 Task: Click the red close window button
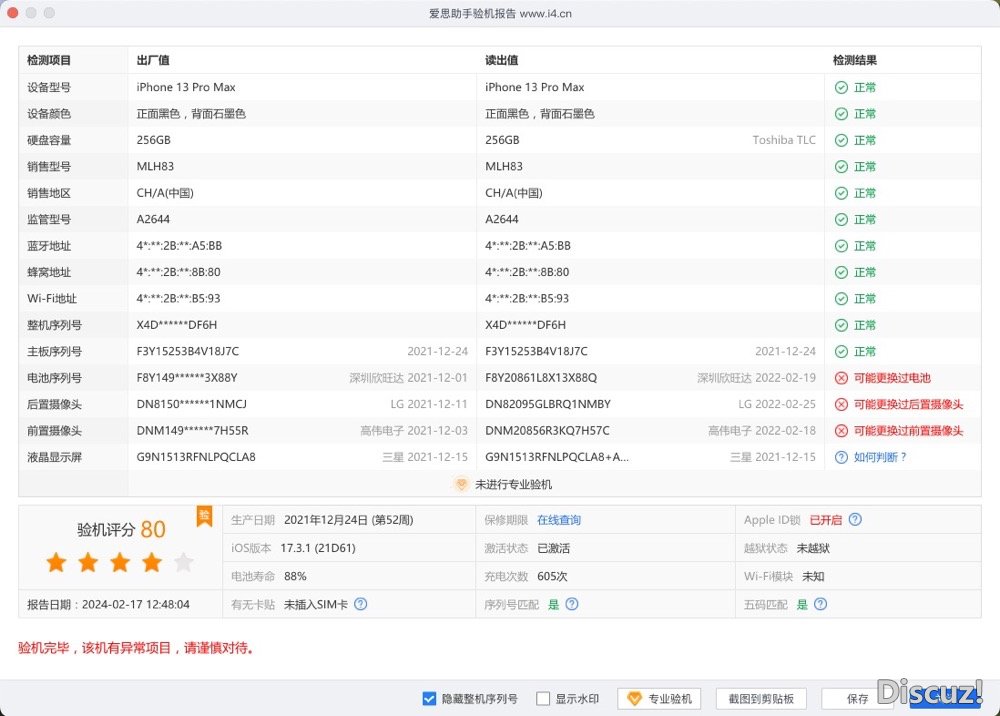(12, 13)
